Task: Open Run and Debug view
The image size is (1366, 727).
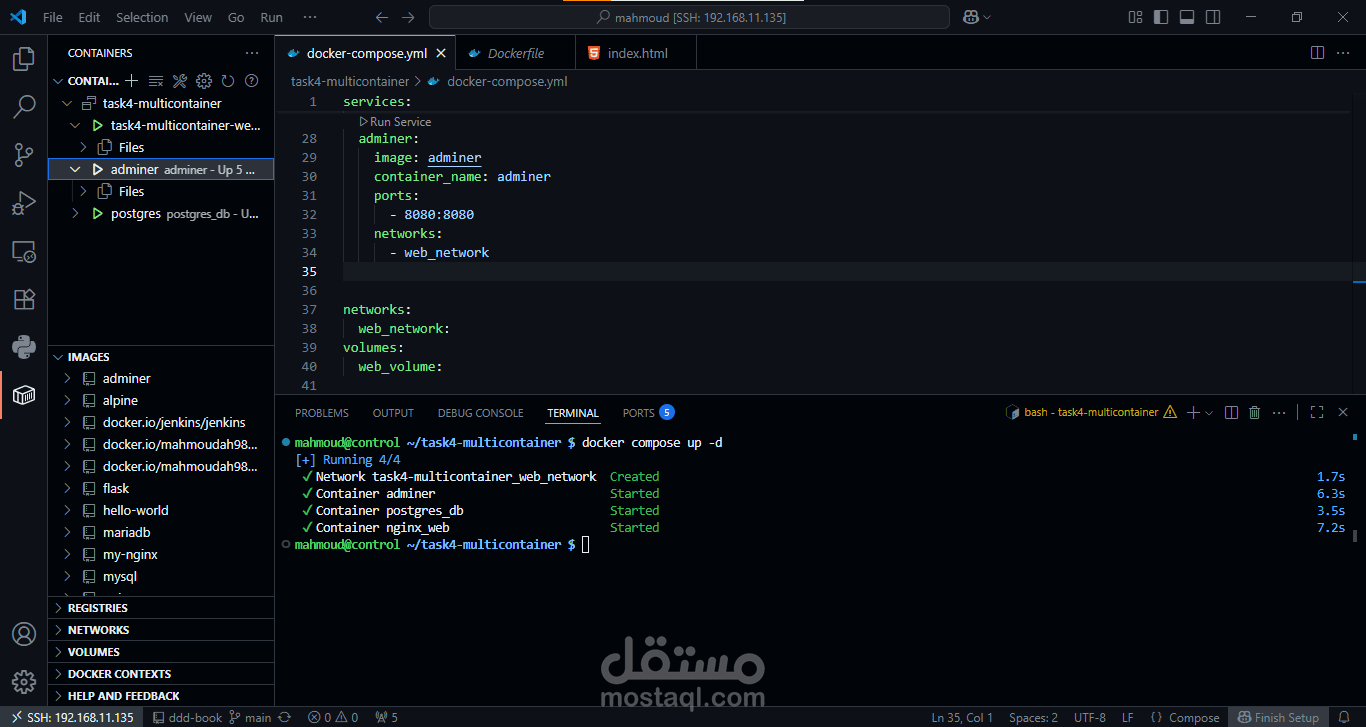Action: 23,203
